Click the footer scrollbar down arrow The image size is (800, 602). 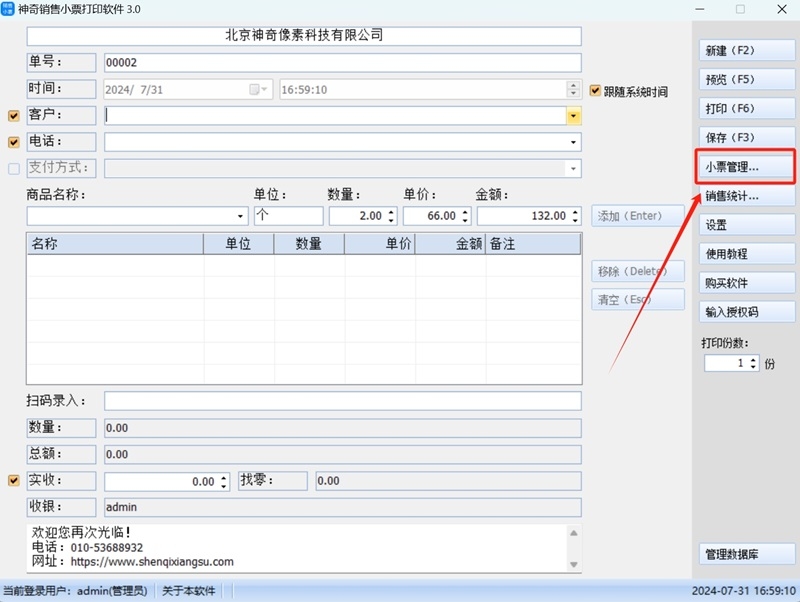point(573,564)
